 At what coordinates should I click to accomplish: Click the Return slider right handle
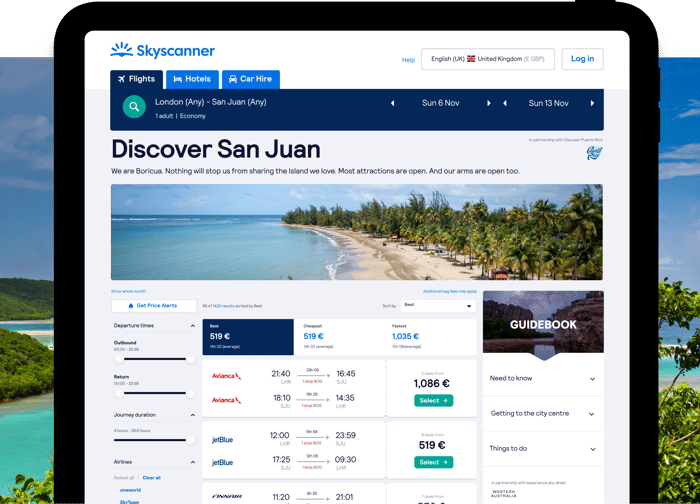(191, 393)
